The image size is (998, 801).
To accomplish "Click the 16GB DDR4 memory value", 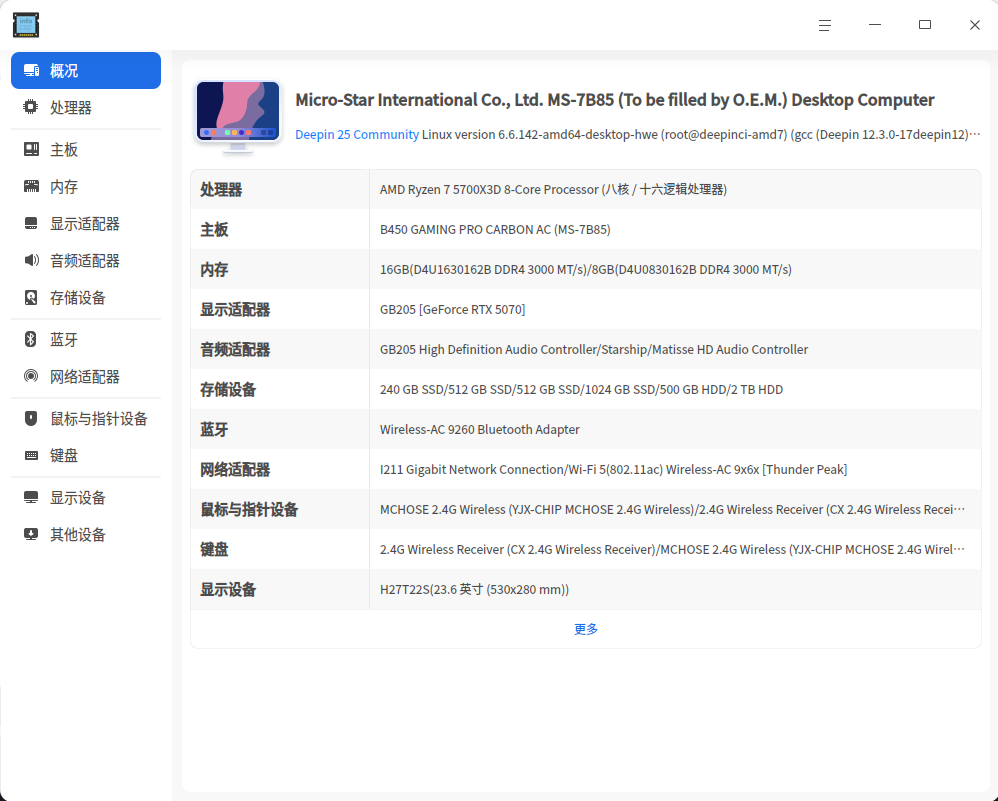I will pyautogui.click(x=586, y=269).
